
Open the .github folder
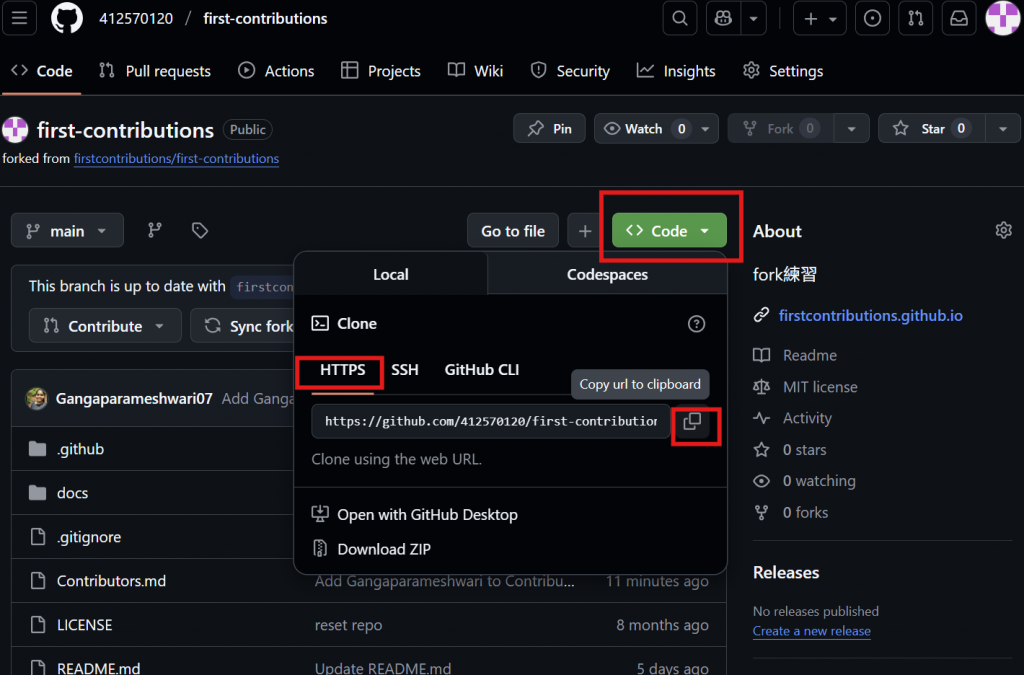pos(80,449)
